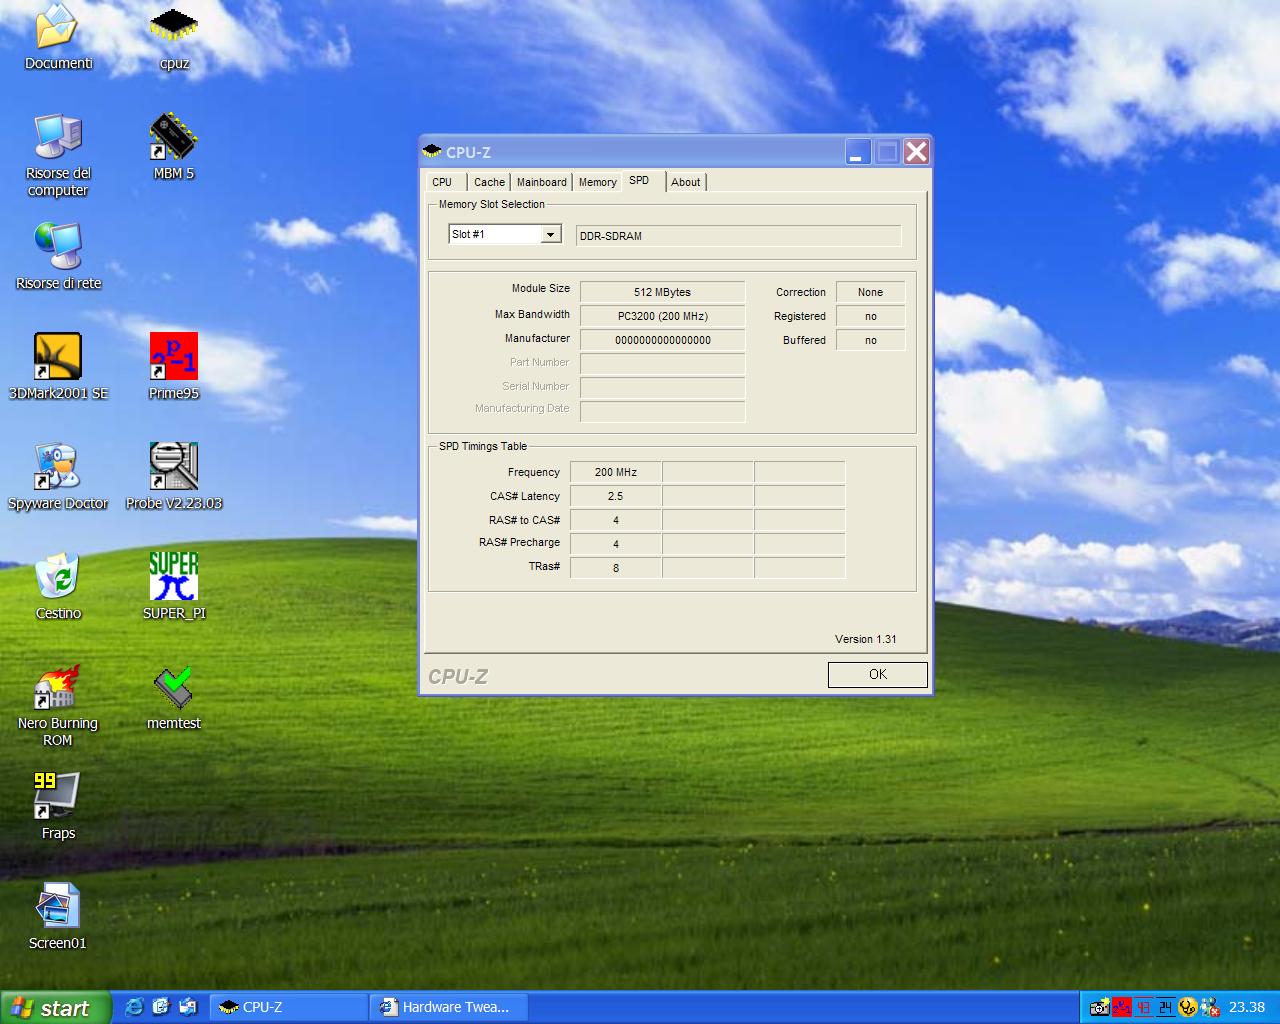
Task: Minimize the CPU-Z window
Action: [858, 152]
